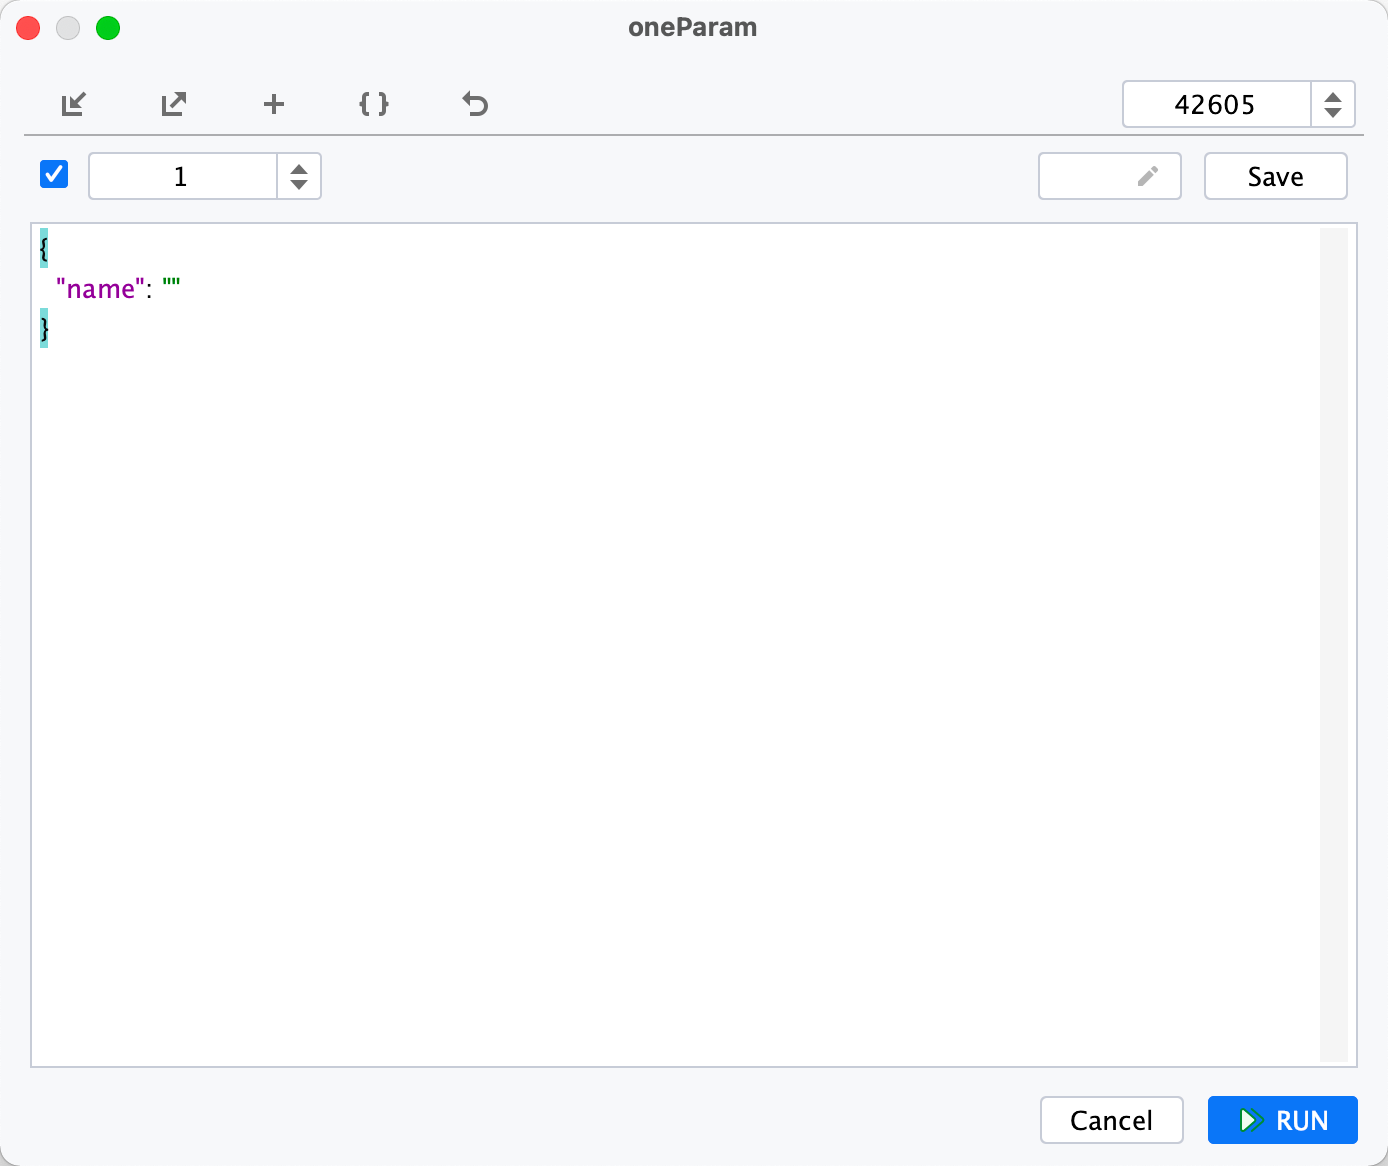This screenshot has height=1166, width=1388.
Task: Click the empty string value after "name"
Action: pyautogui.click(x=171, y=289)
